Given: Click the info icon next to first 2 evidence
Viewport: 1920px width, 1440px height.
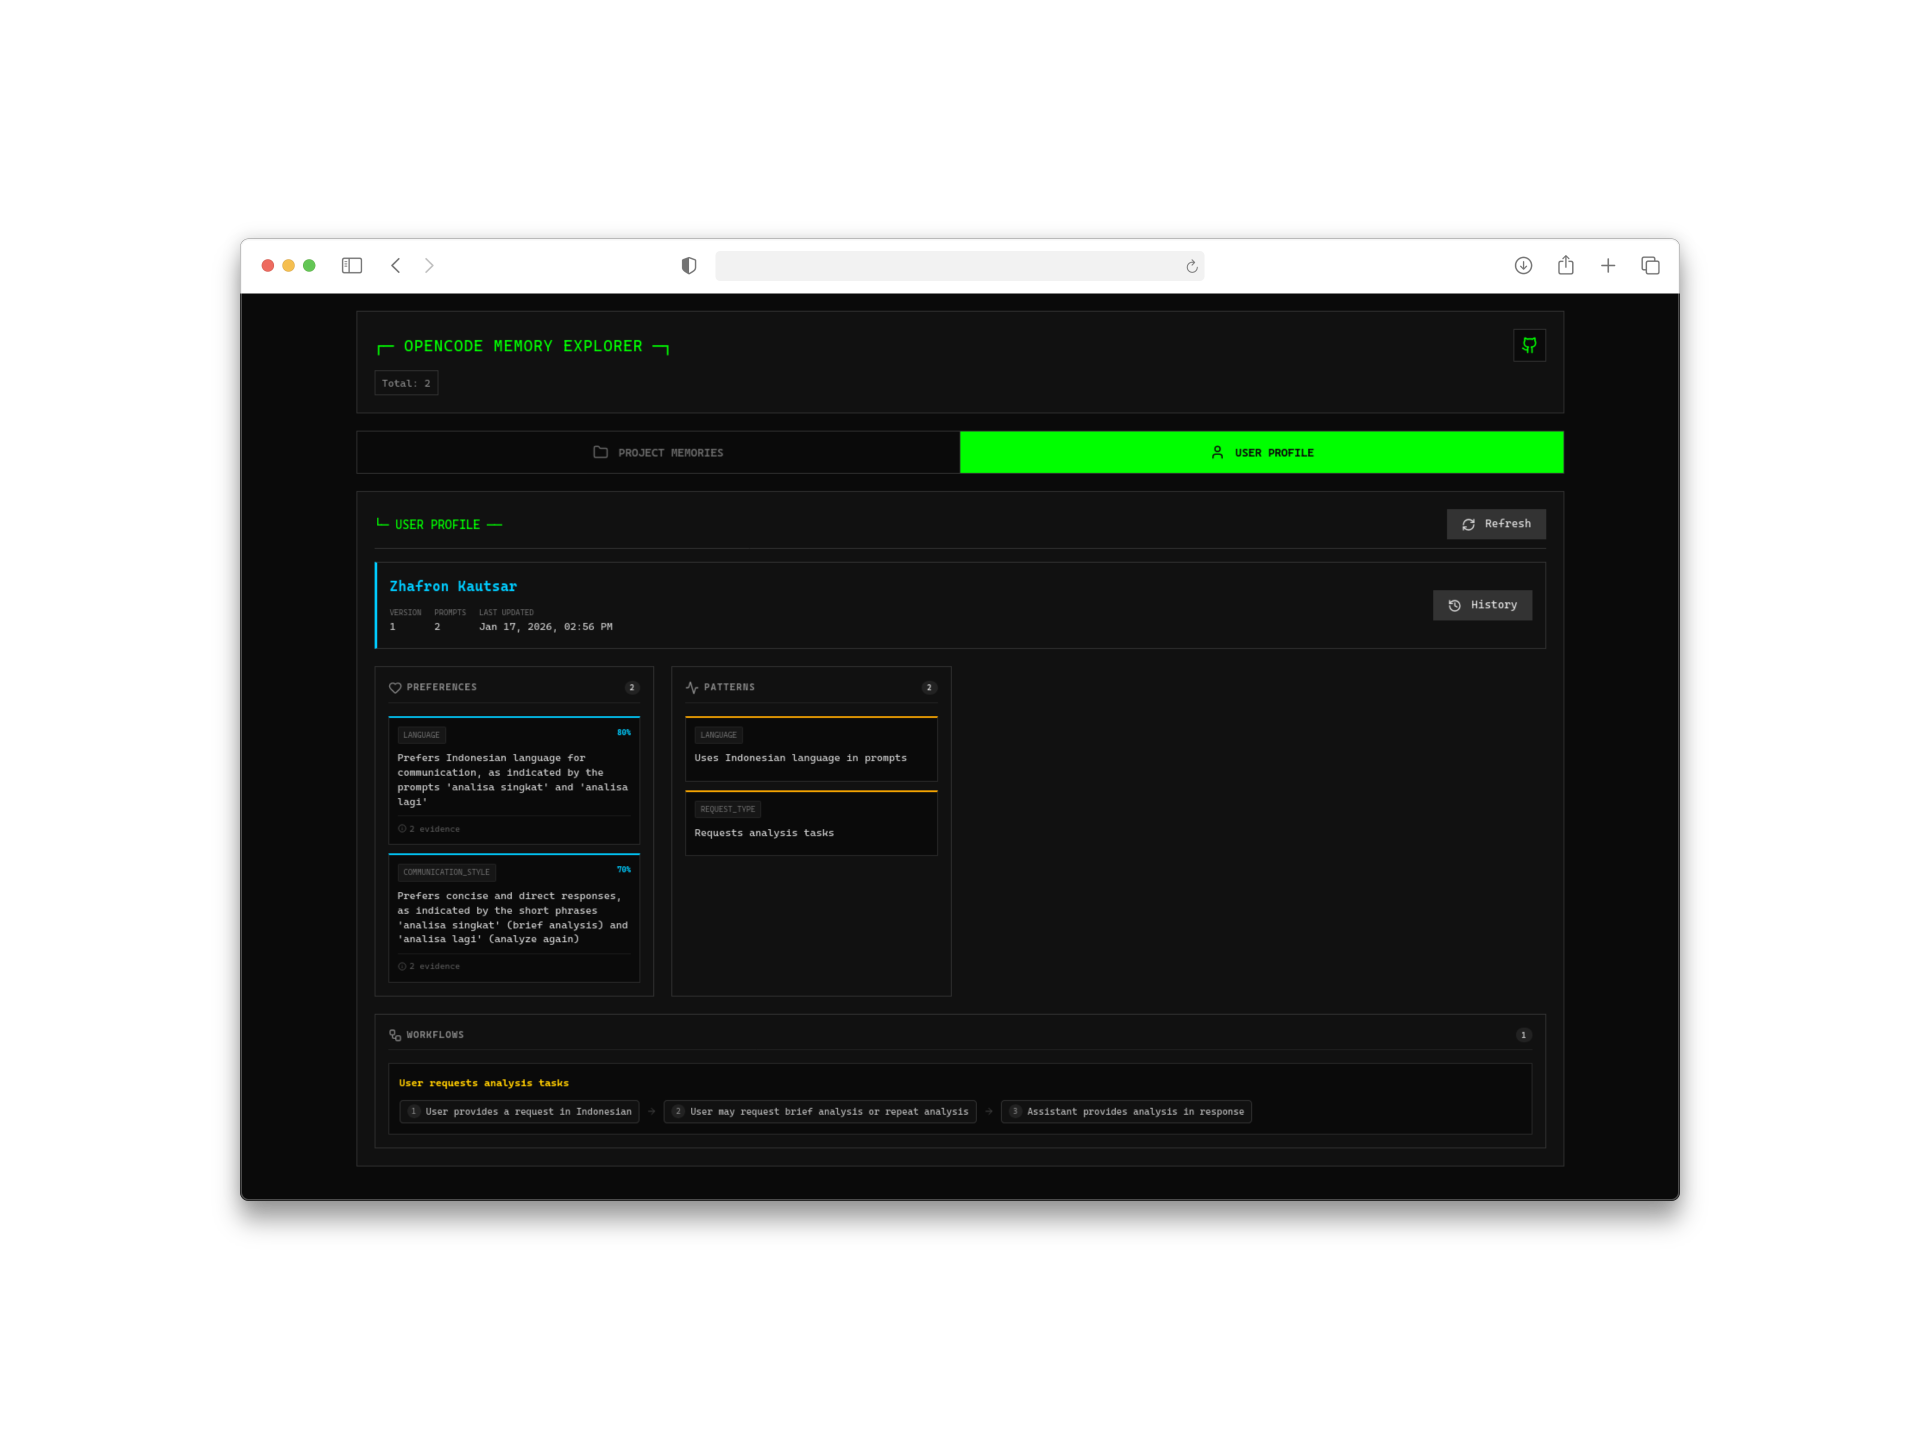Looking at the screenshot, I should point(403,828).
